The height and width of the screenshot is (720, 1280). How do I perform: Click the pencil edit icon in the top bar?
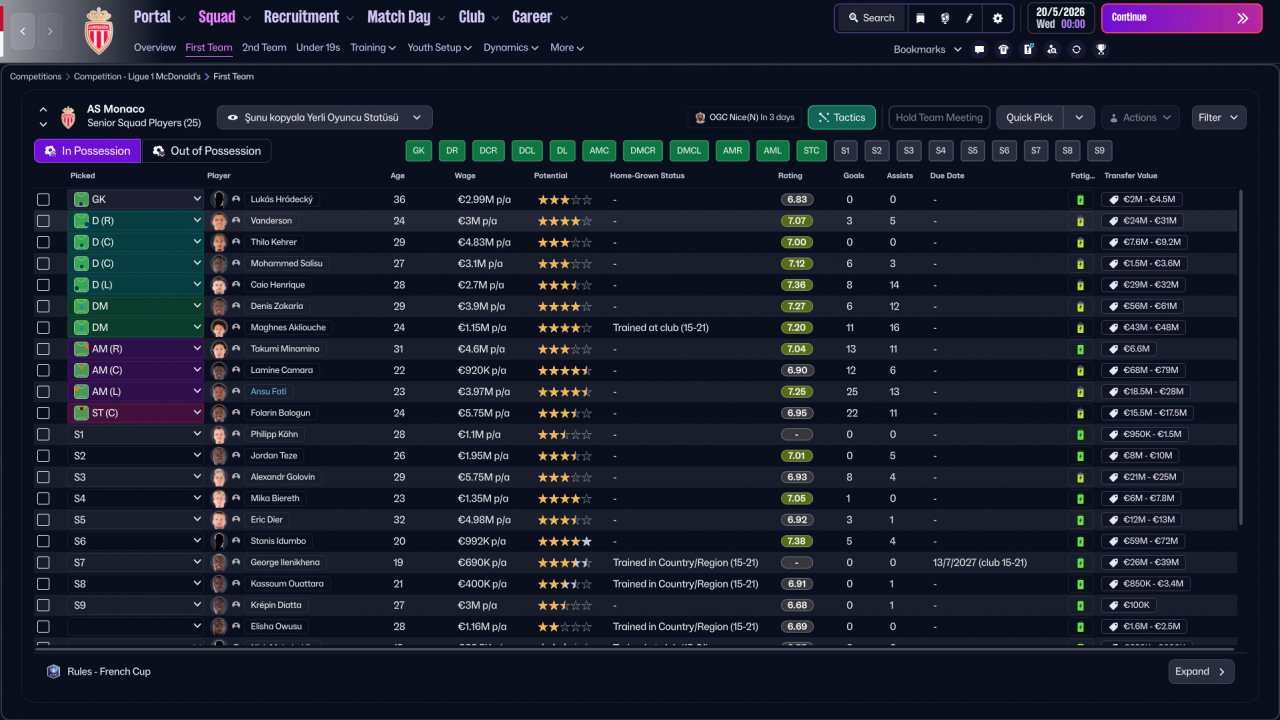pyautogui.click(x=969, y=18)
